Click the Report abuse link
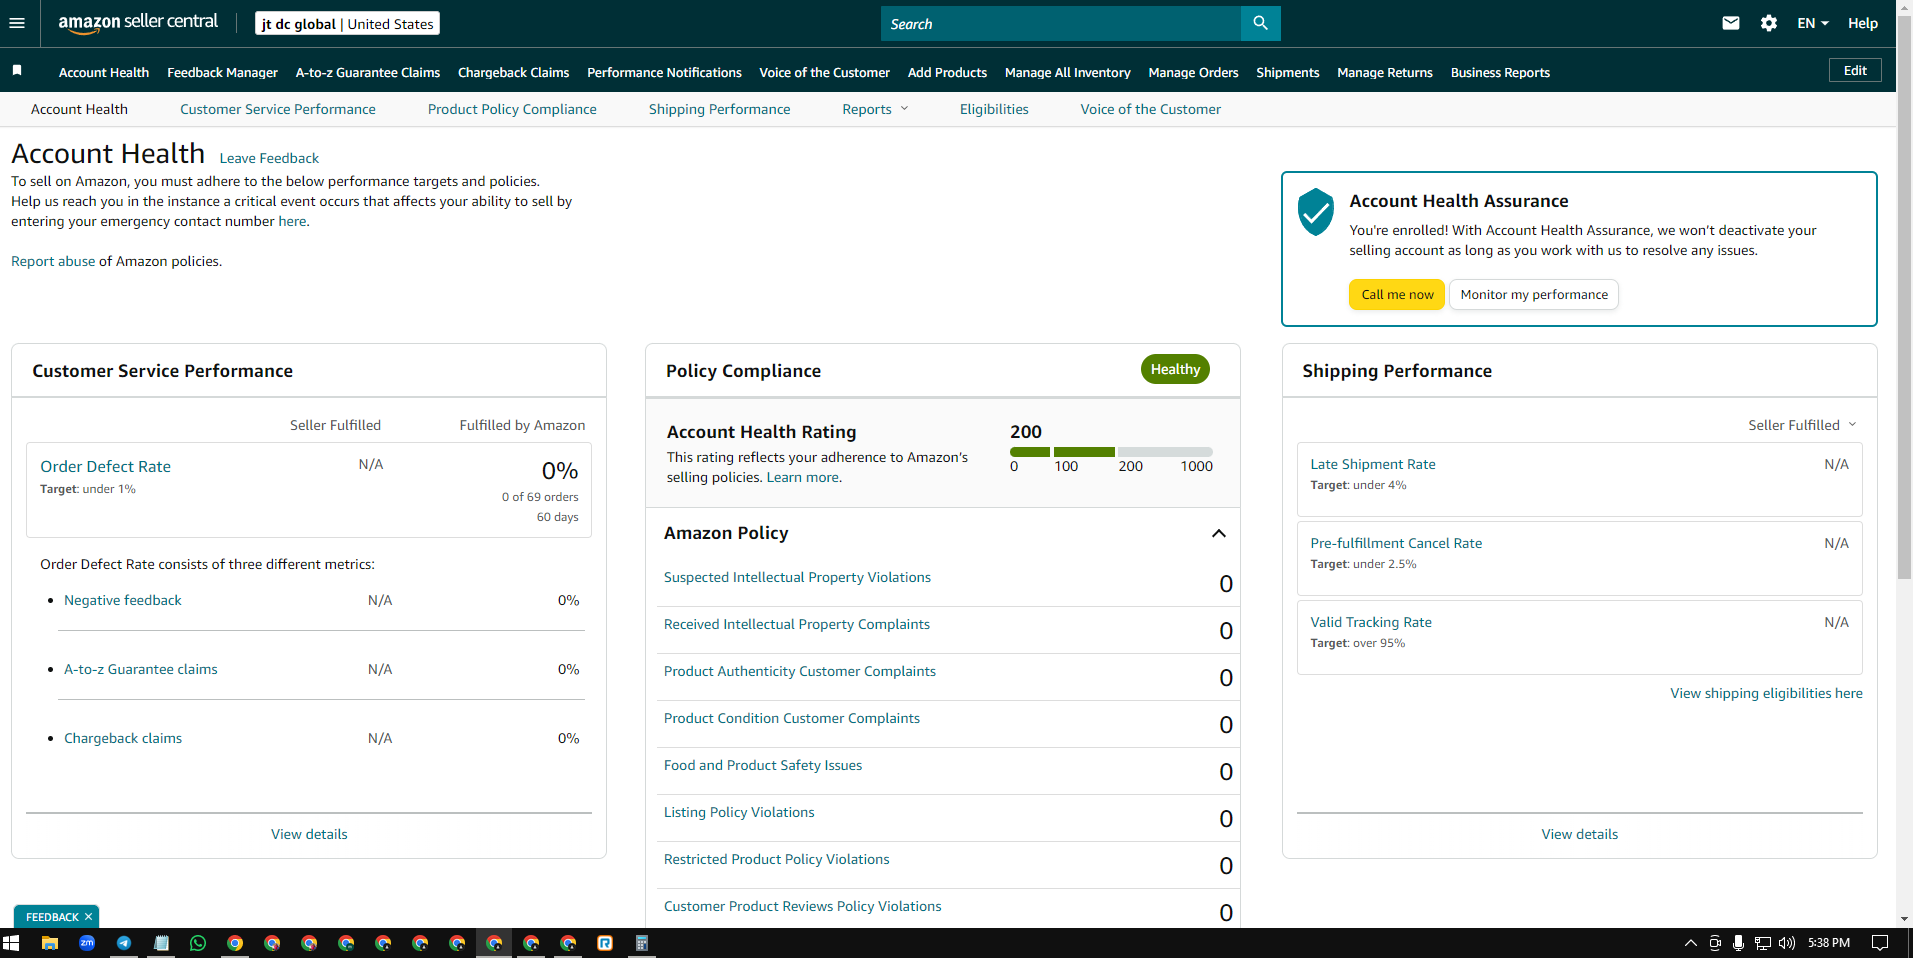This screenshot has width=1913, height=958. coord(53,261)
